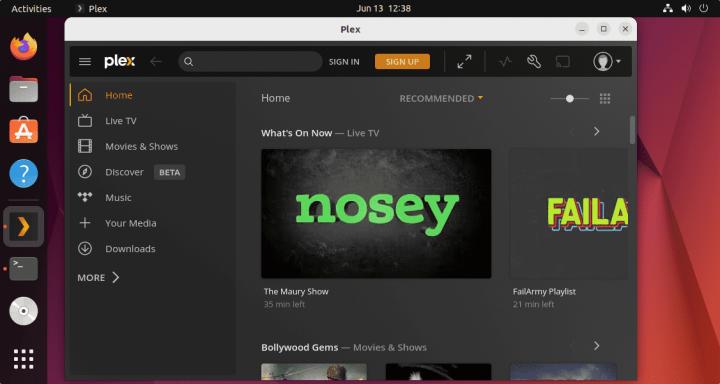The height and width of the screenshot is (384, 720).
Task: Open the FailArmy thumbnail
Action: (x=569, y=213)
